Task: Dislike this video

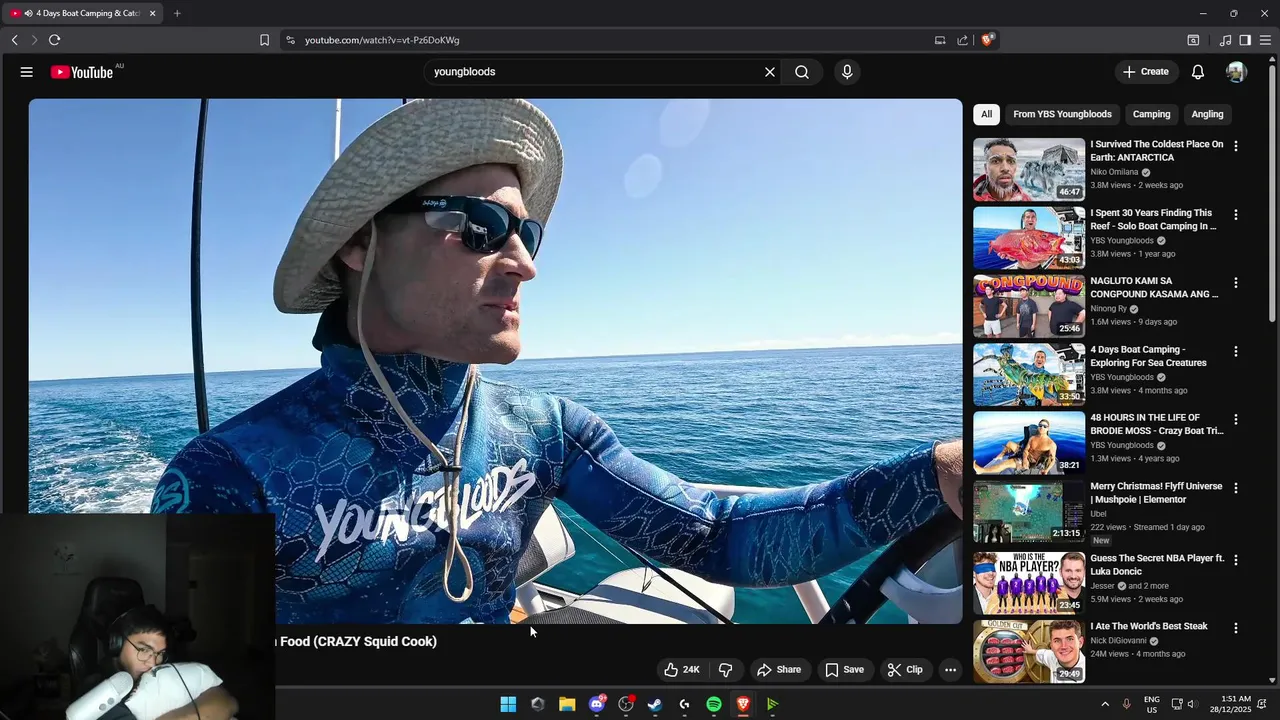Action: 726,670
